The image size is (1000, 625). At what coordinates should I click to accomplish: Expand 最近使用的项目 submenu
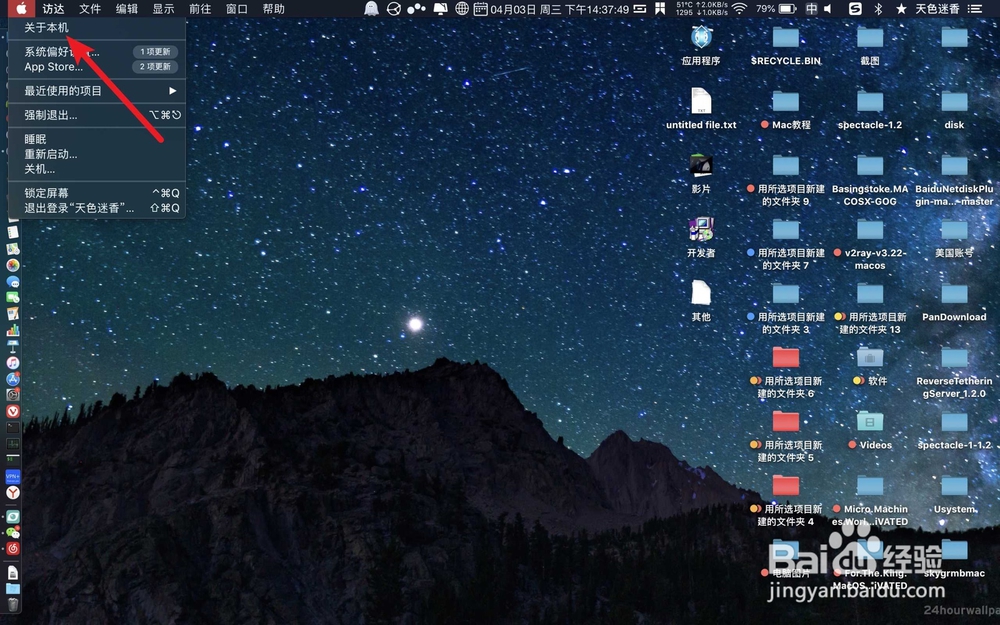click(x=97, y=91)
